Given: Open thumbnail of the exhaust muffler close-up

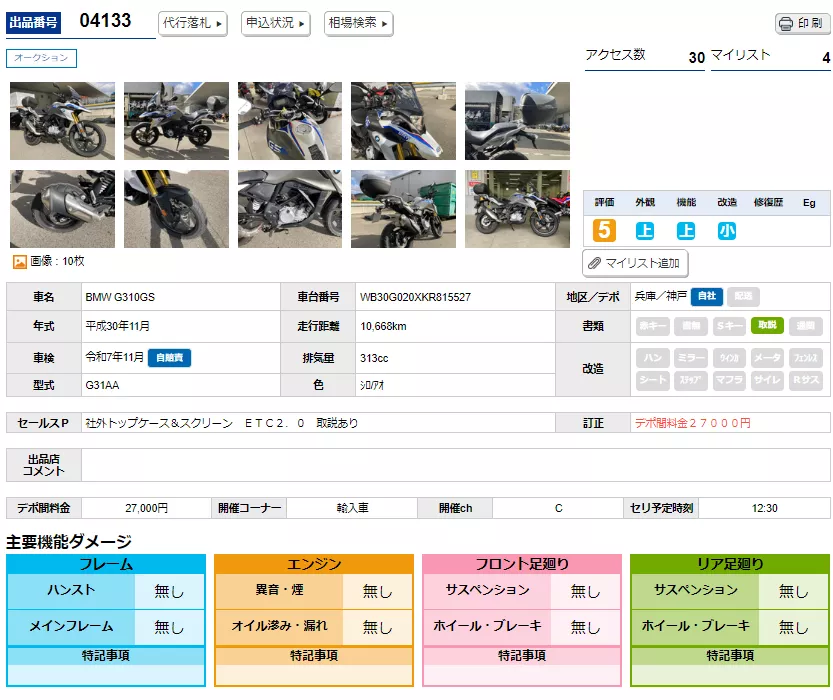Looking at the screenshot, I should coord(62,209).
